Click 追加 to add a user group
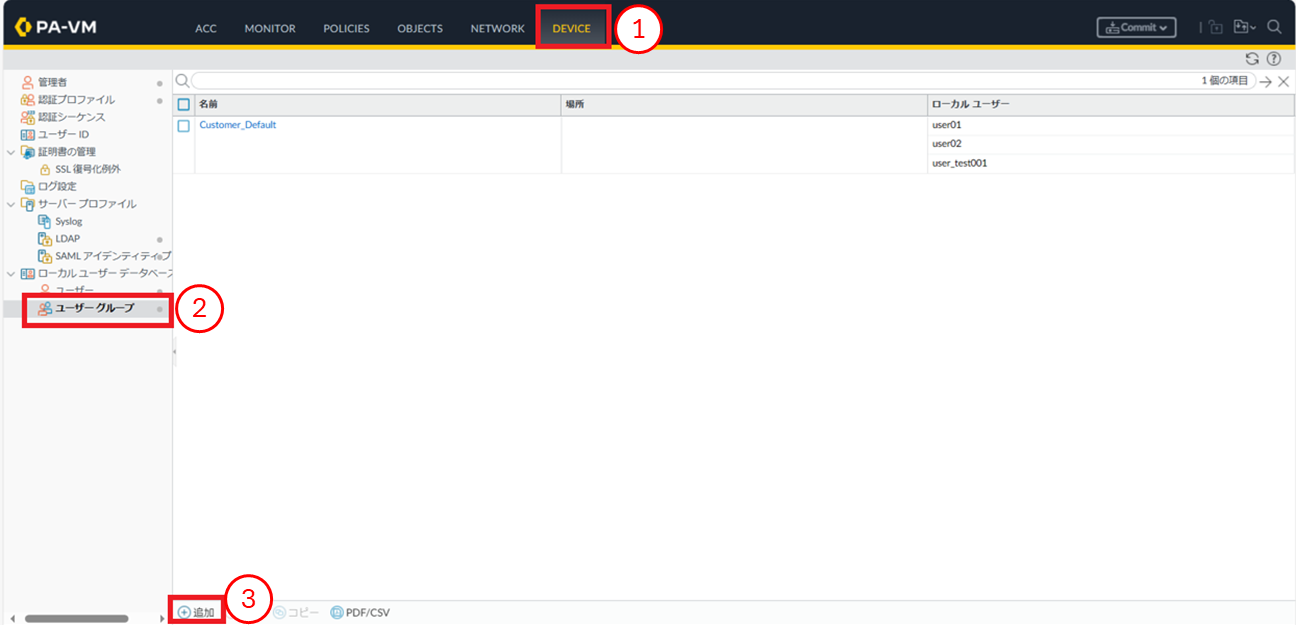 click(196, 612)
